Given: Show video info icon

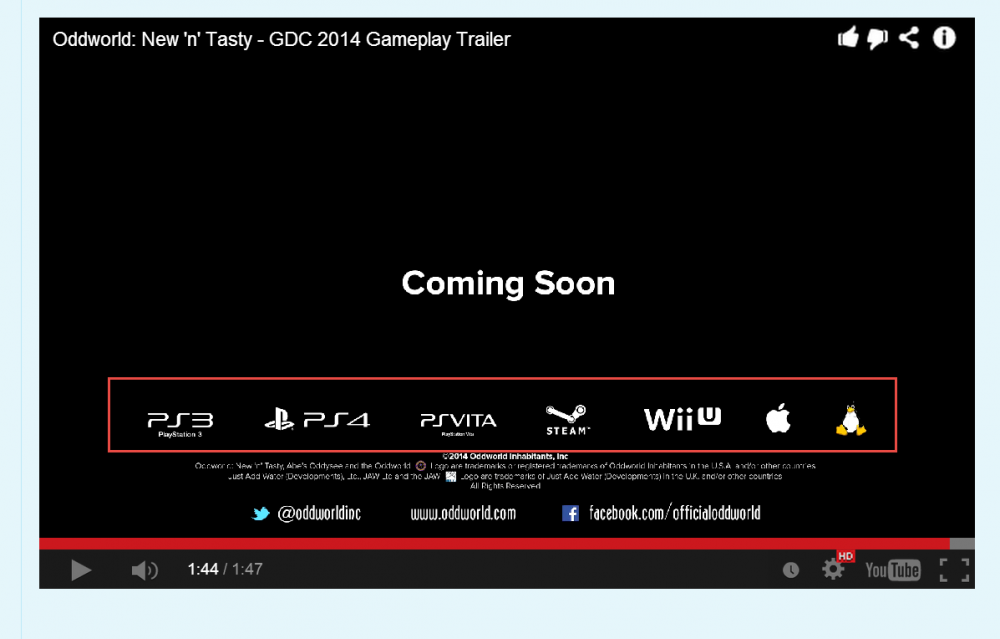Looking at the screenshot, I should click(x=945, y=38).
